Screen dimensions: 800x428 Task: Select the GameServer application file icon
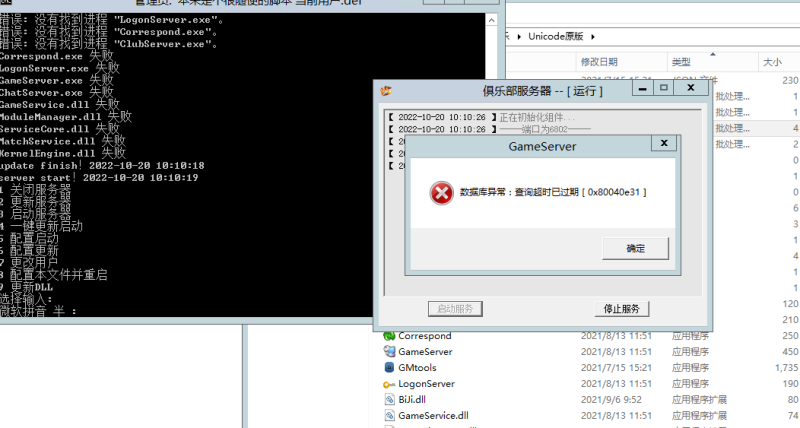point(389,351)
